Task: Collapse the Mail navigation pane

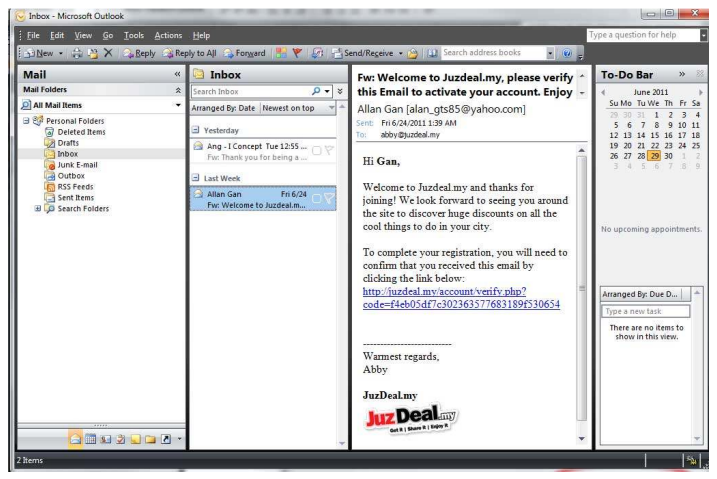Action: coord(177,74)
